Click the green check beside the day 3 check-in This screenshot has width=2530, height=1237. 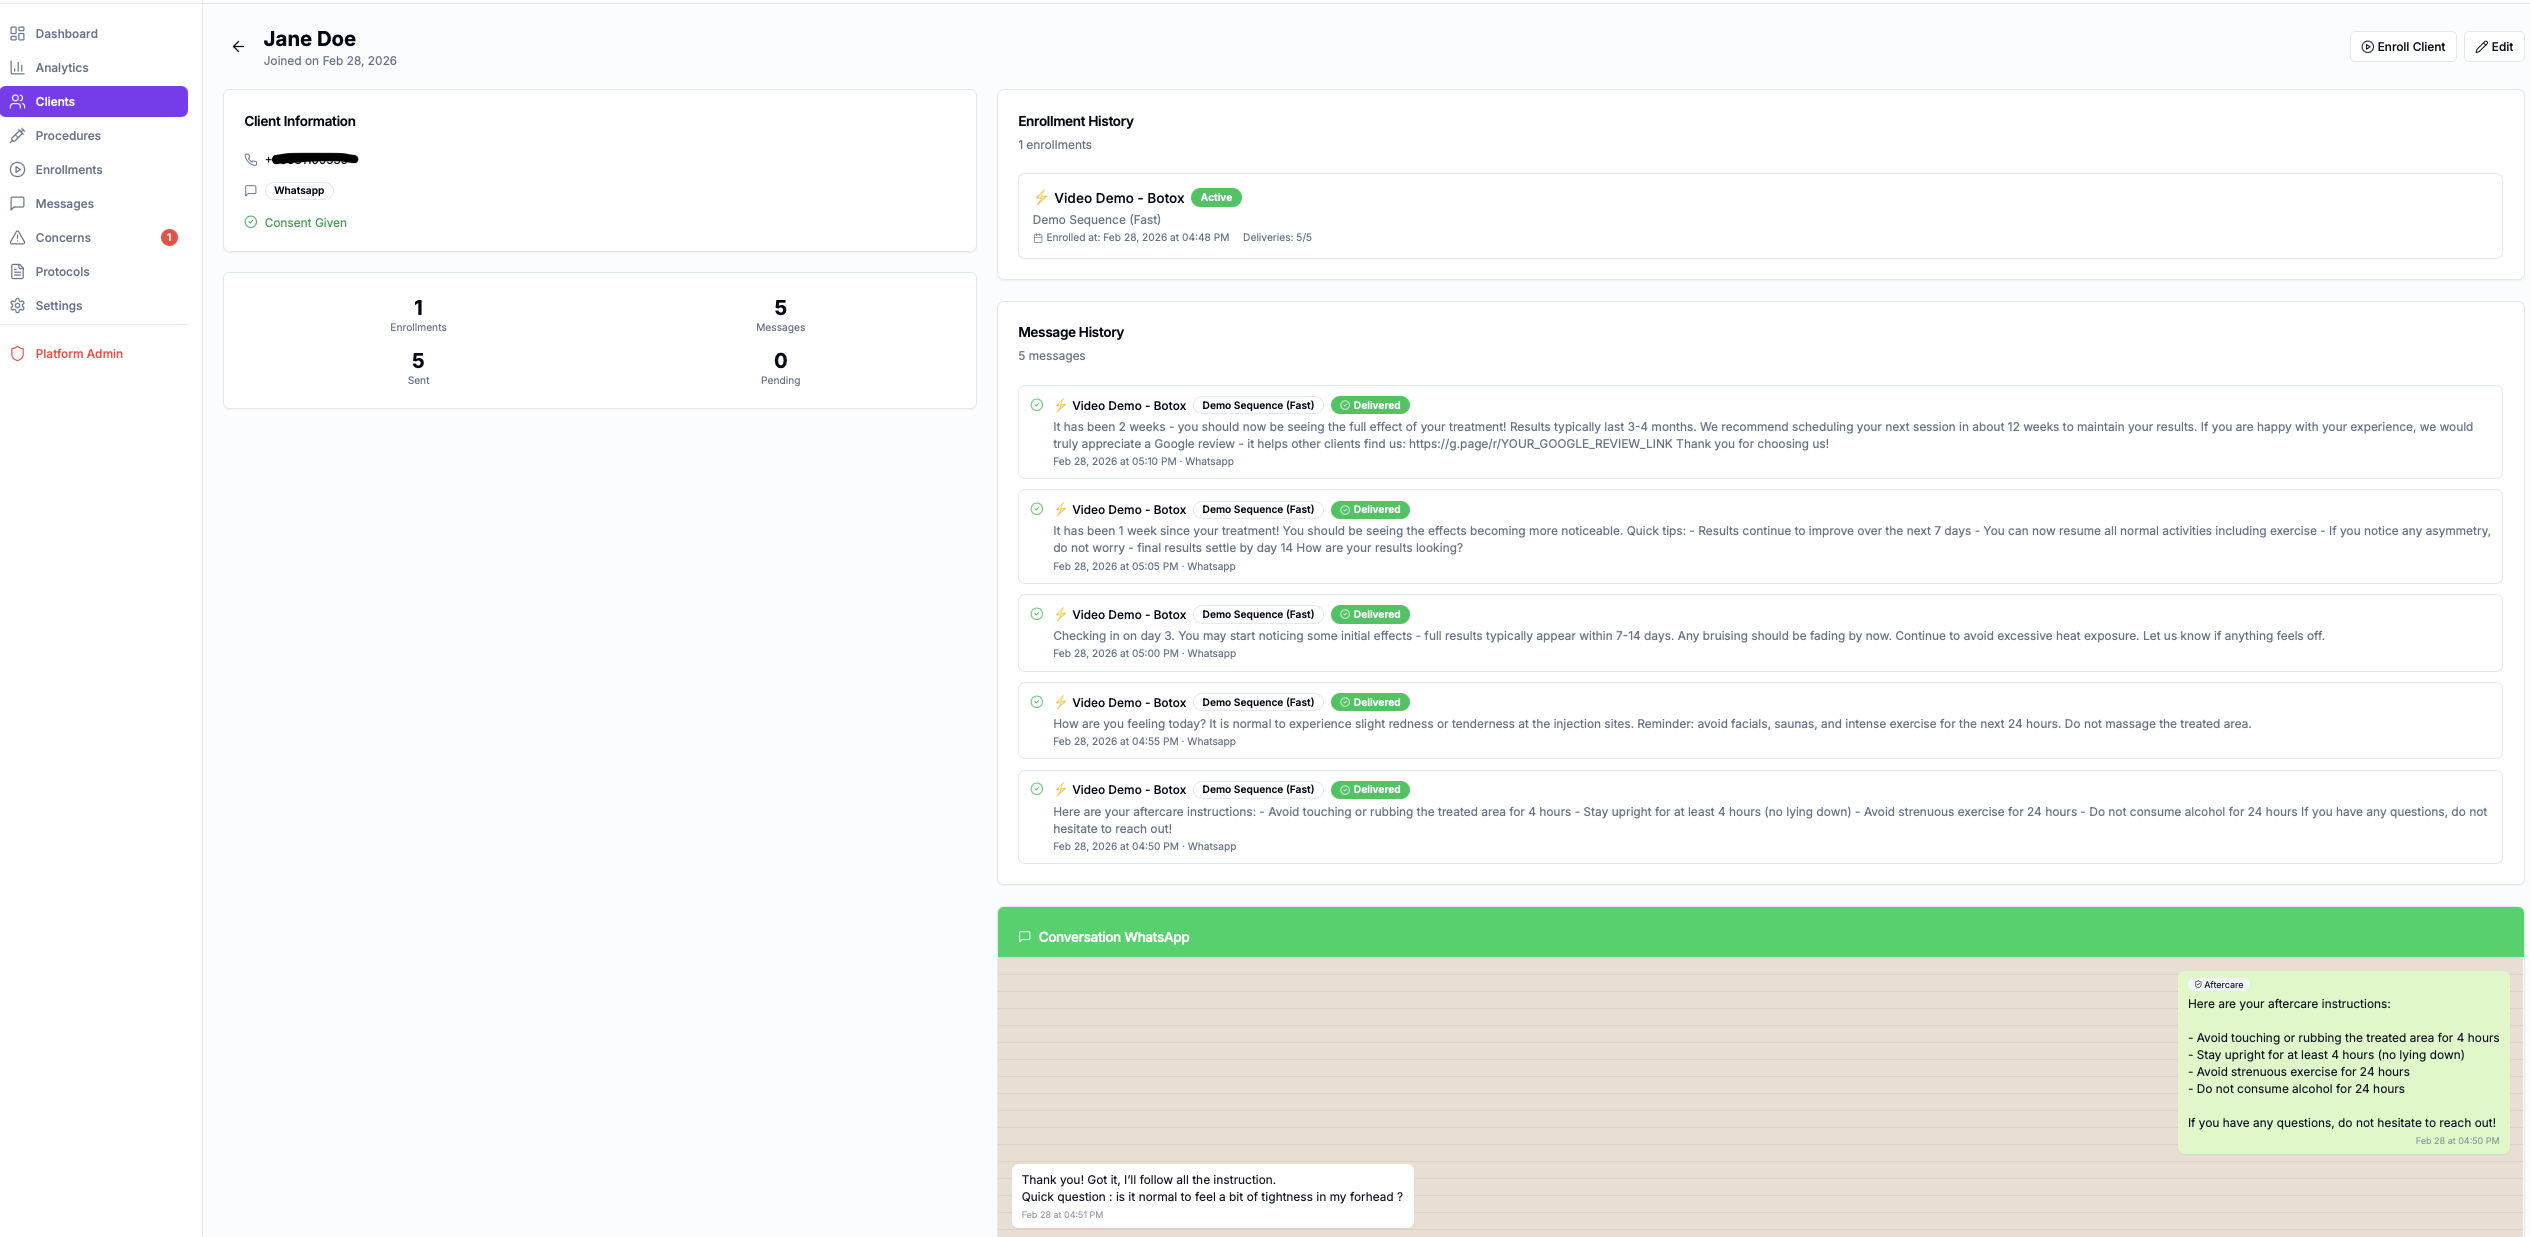point(1037,613)
